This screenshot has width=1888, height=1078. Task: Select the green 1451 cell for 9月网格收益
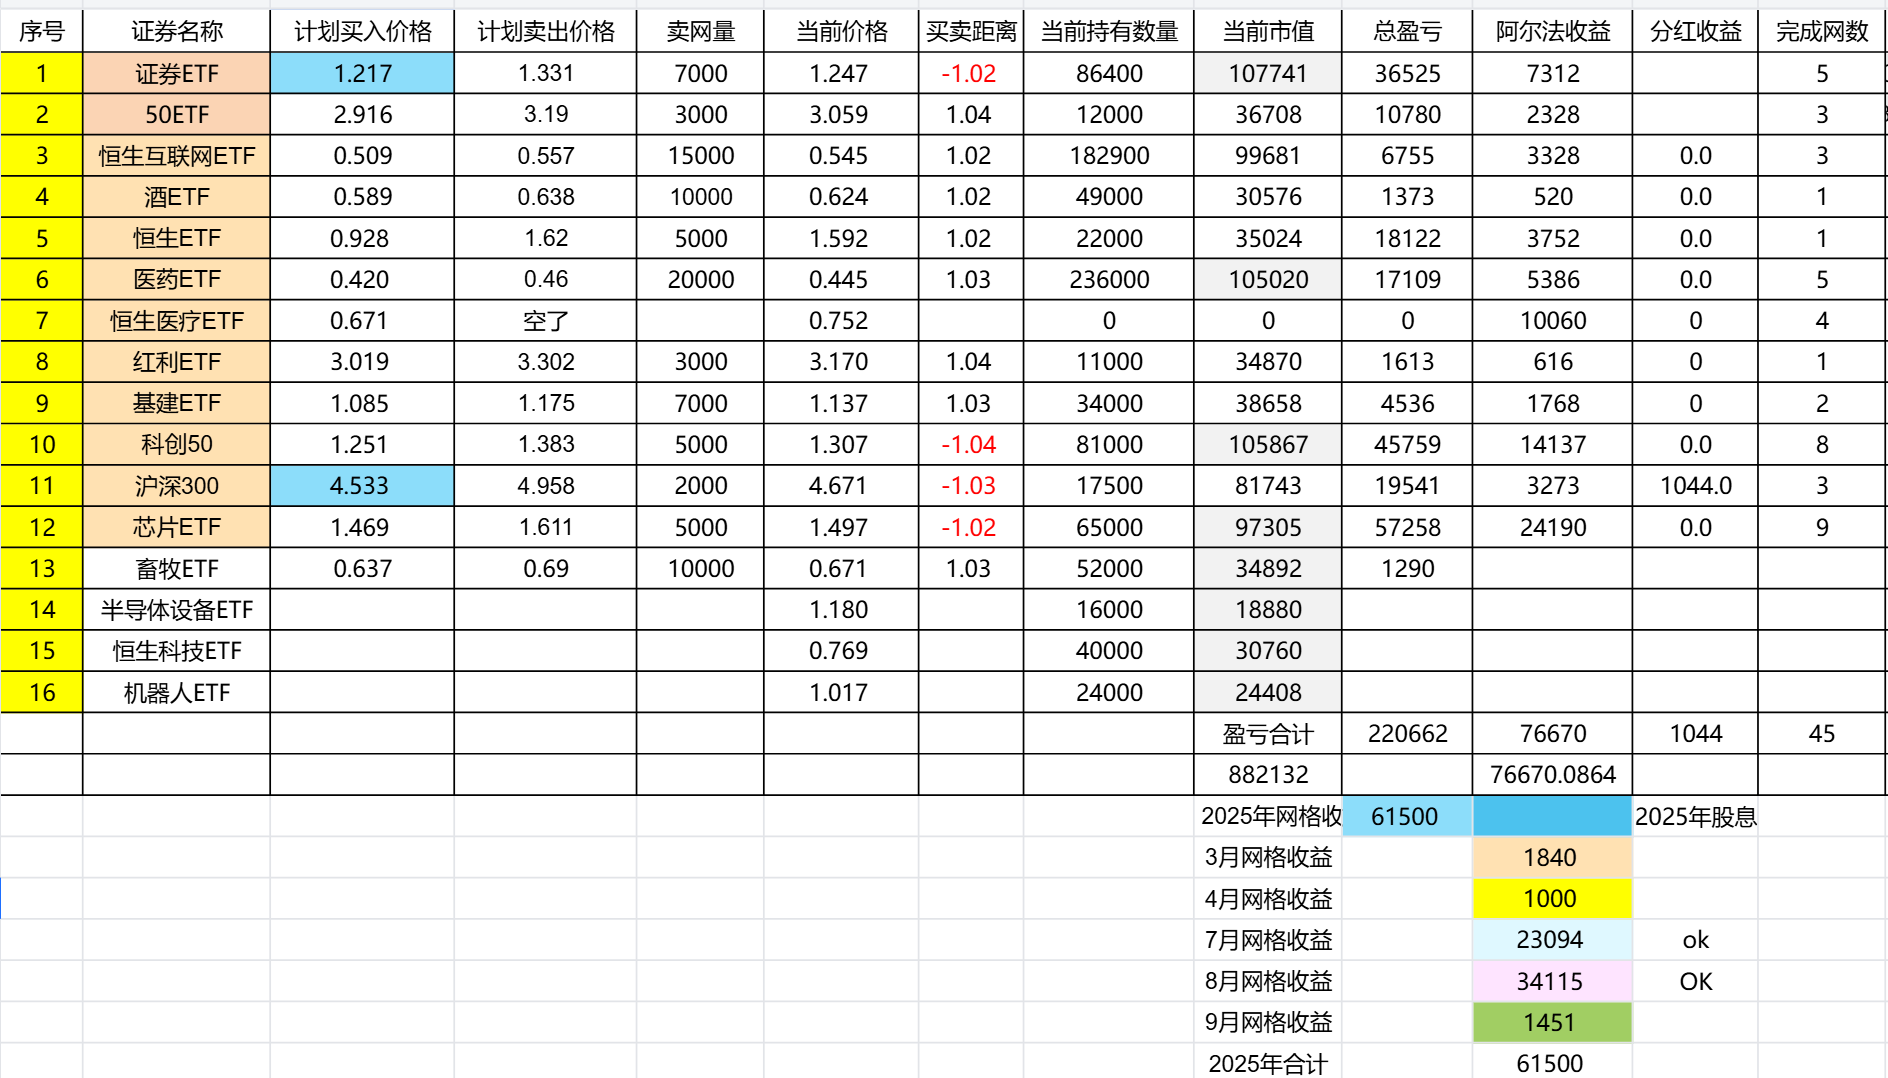click(1553, 1023)
